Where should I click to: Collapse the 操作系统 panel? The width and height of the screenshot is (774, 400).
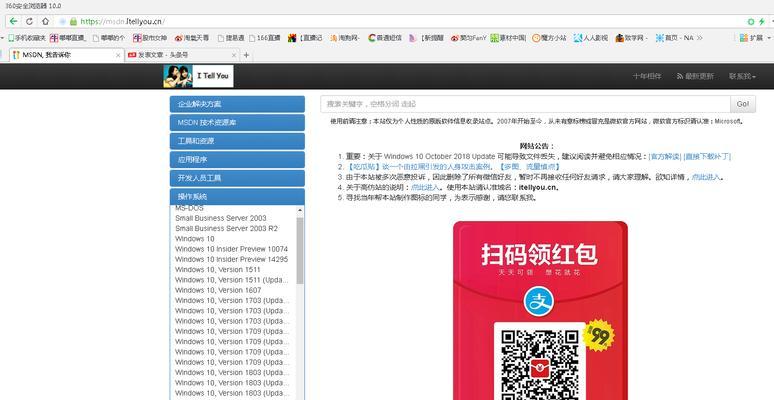click(x=237, y=197)
